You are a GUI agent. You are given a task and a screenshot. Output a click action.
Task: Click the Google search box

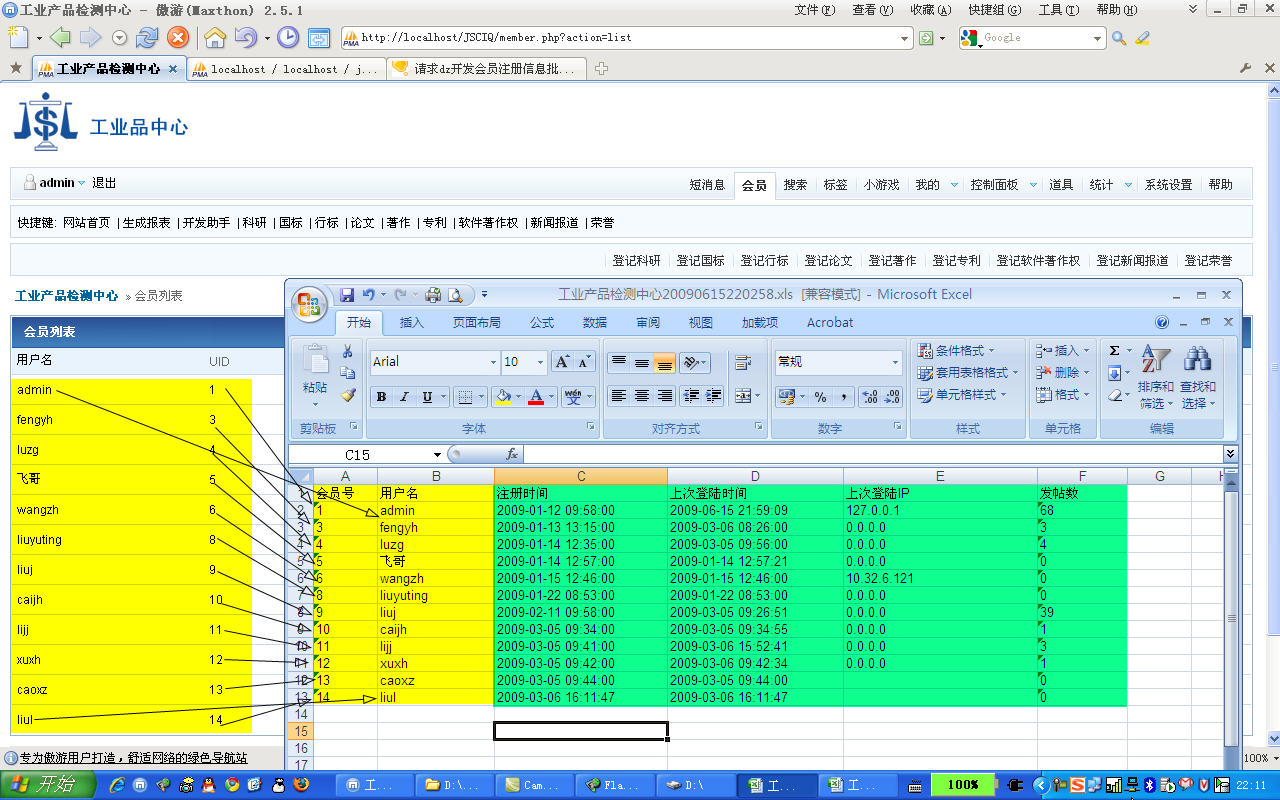tap(1034, 38)
